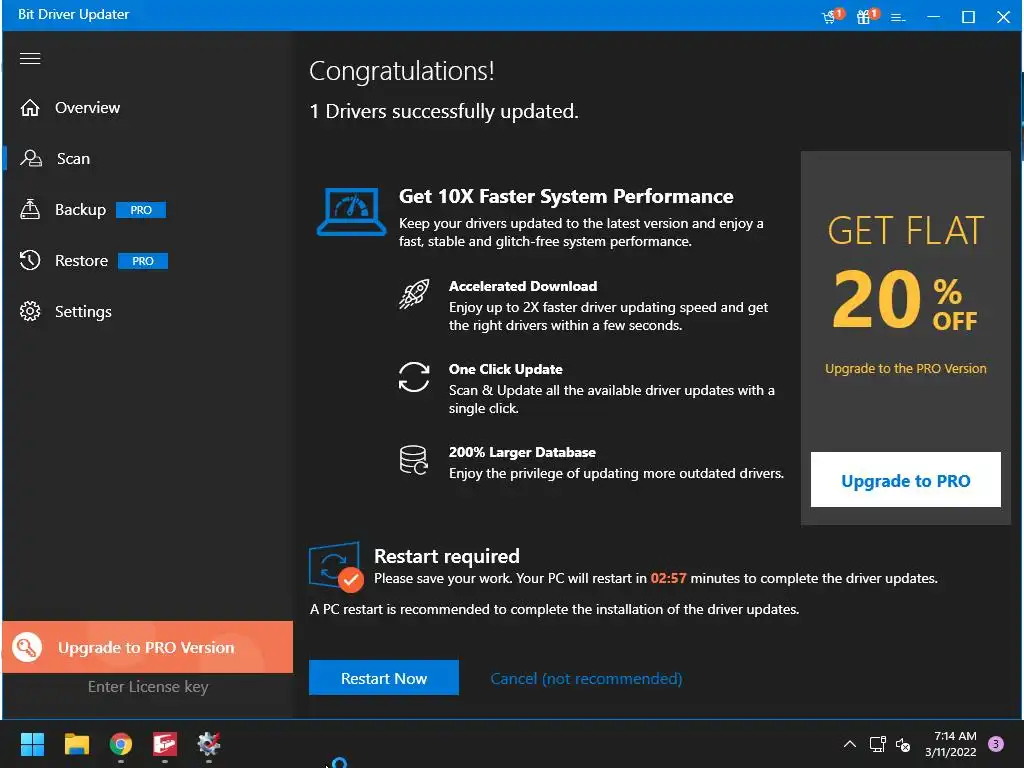Switch to the Scan section
Image resolution: width=1024 pixels, height=768 pixels.
click(x=73, y=159)
